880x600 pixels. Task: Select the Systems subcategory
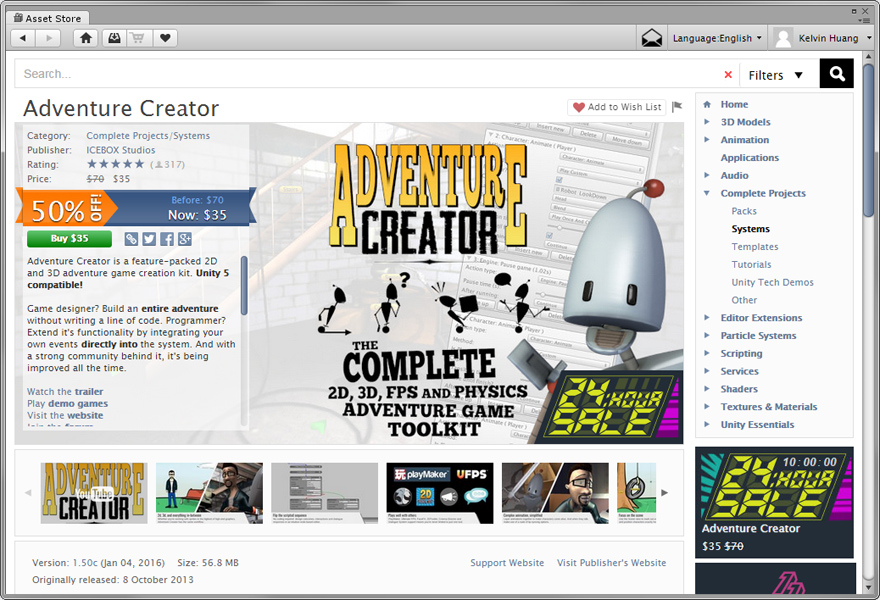750,229
